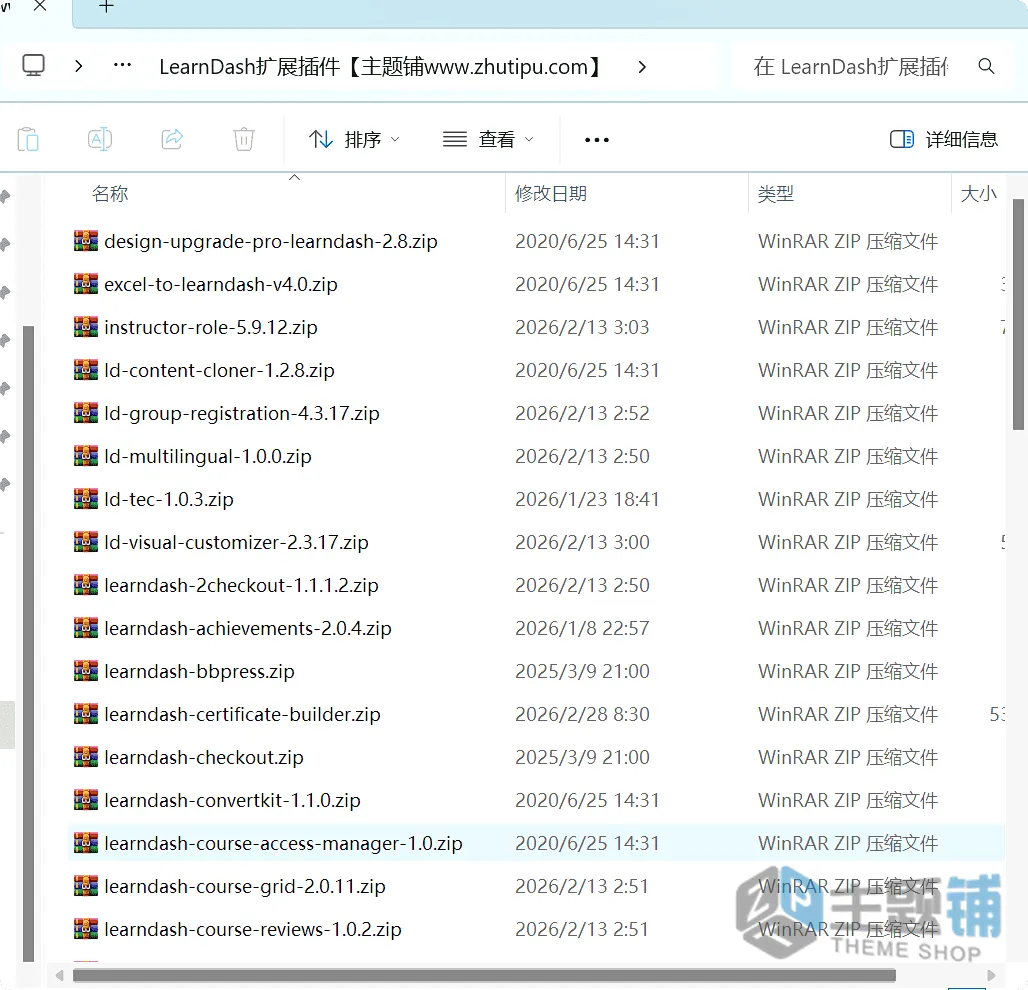
Task: Select design-upgrade-pro-learndash-2.8.zip icon
Action: coord(86,241)
